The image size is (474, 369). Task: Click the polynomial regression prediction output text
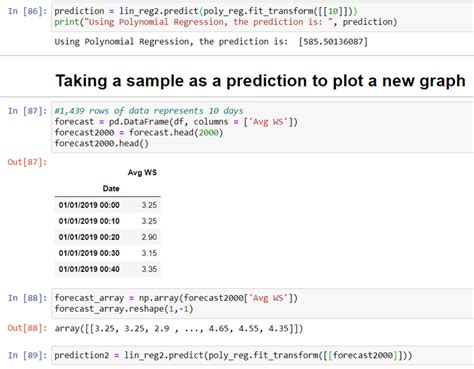pos(211,42)
